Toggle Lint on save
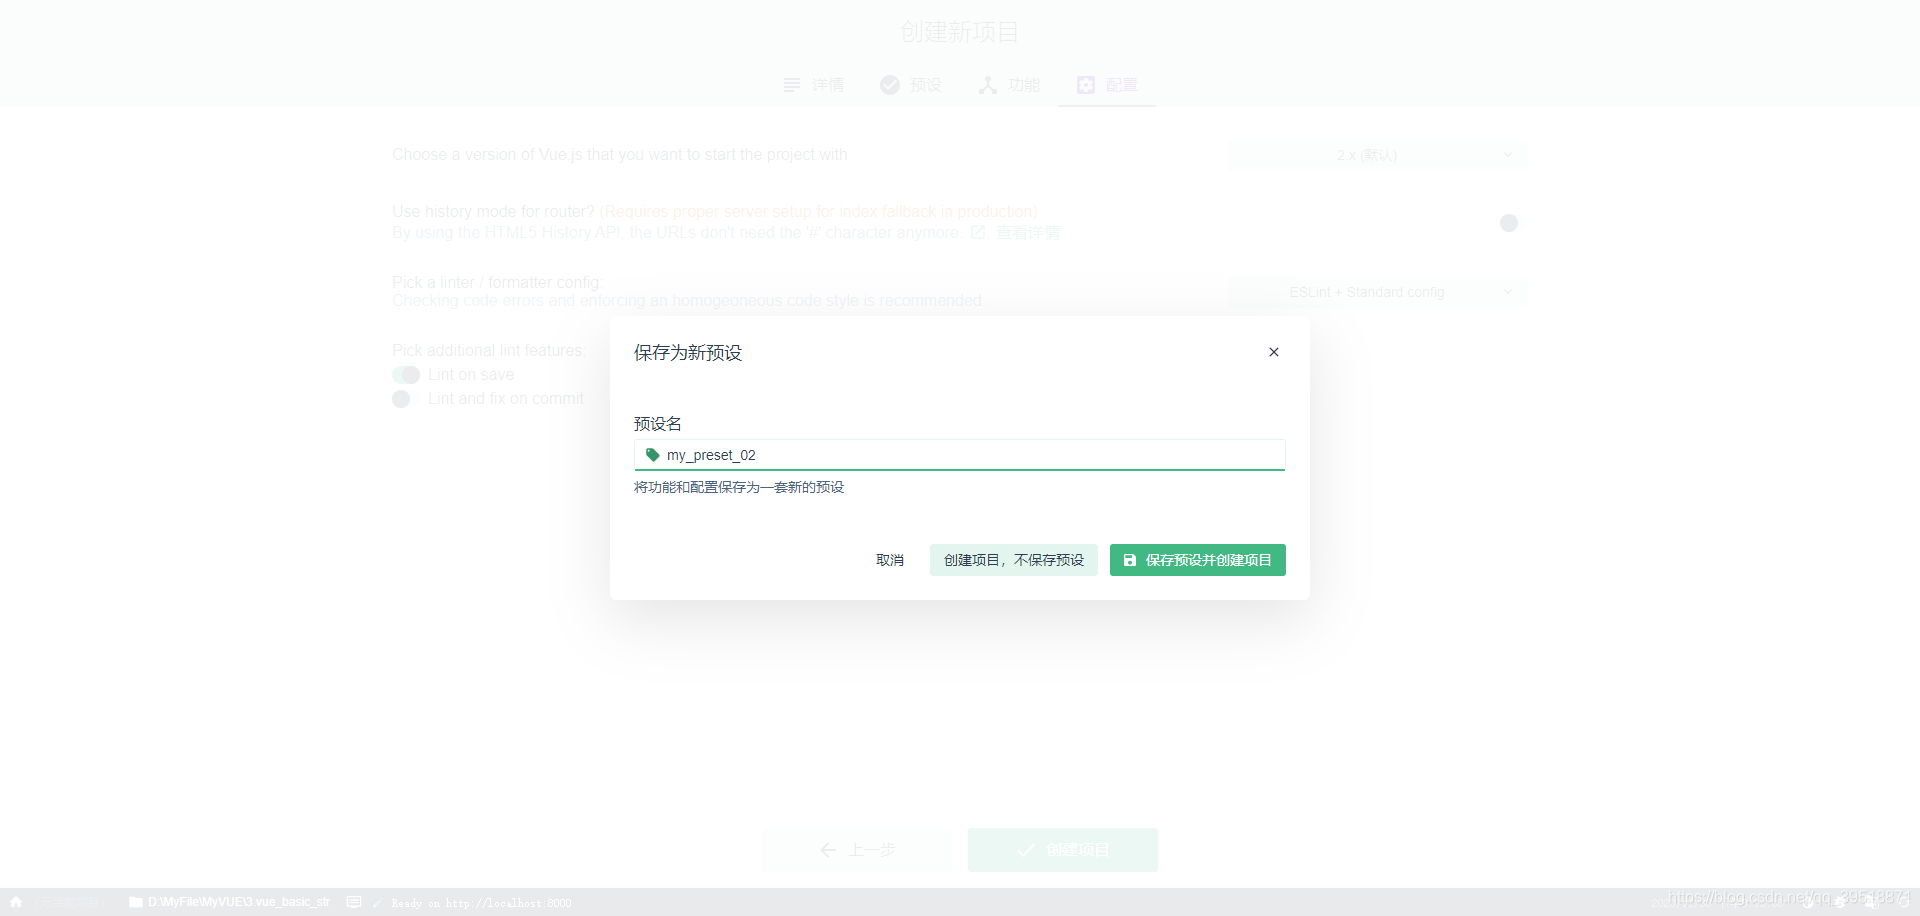This screenshot has height=916, width=1920. [x=405, y=375]
